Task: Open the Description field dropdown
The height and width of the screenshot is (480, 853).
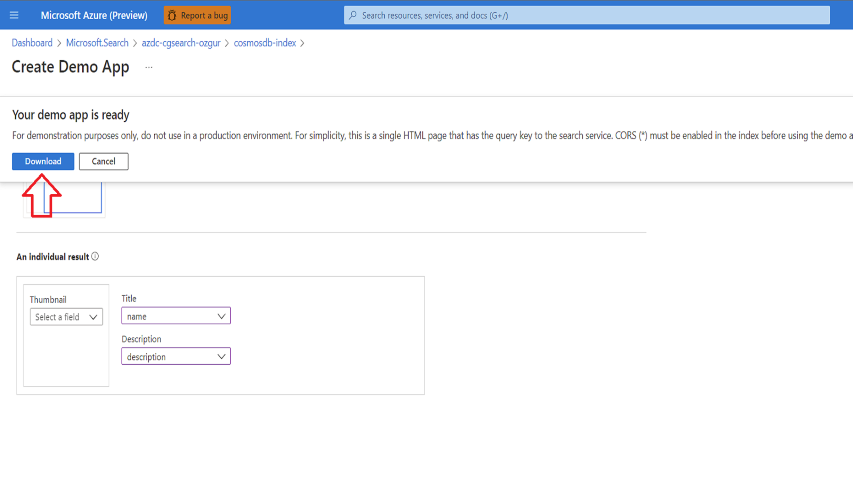Action: point(176,356)
